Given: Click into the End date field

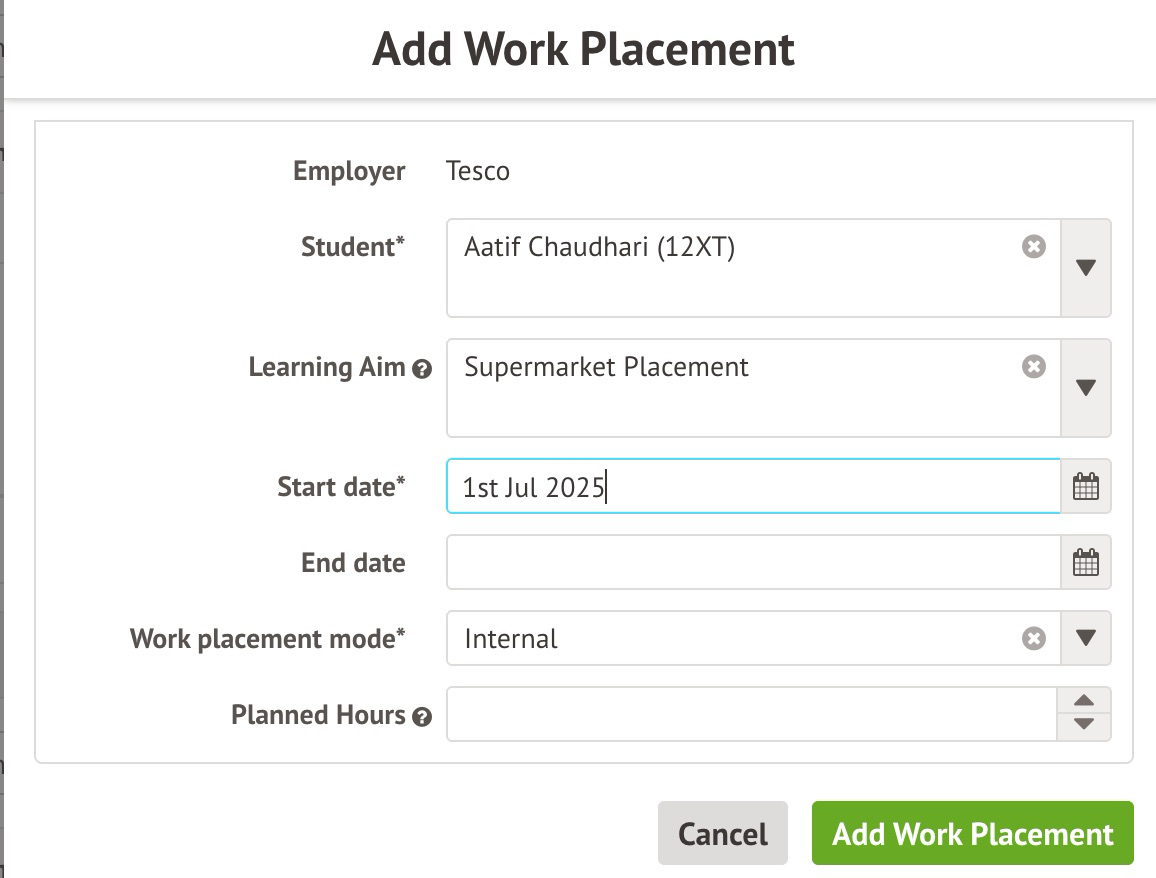Looking at the screenshot, I should 752,563.
